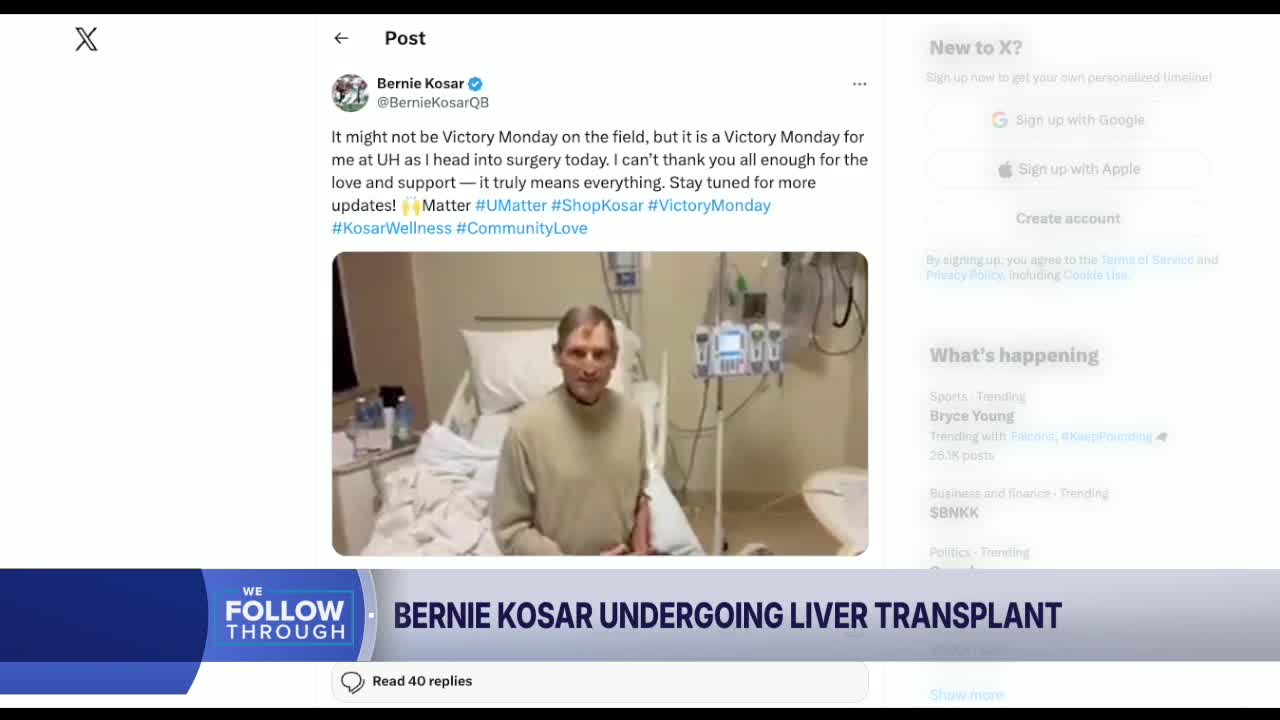This screenshot has width=1280, height=720.
Task: Click the Apple logo icon
Action: coord(1005,169)
